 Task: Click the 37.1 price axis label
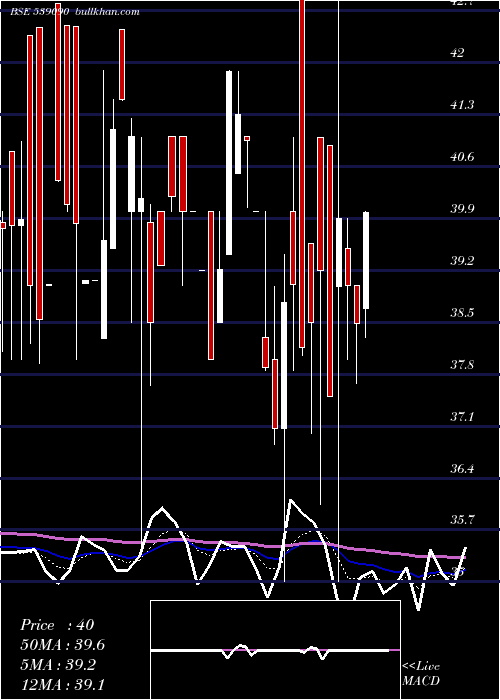coord(462,417)
